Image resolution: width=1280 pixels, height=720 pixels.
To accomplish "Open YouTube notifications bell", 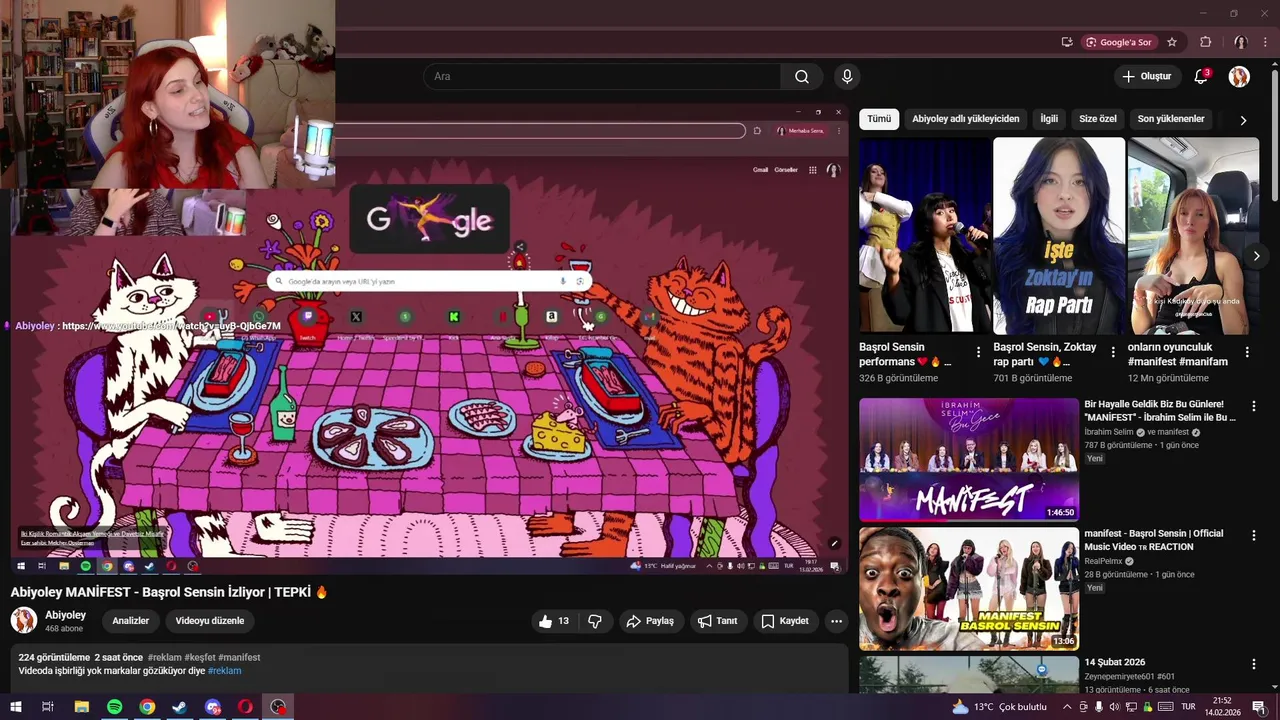I will pos(1202,76).
